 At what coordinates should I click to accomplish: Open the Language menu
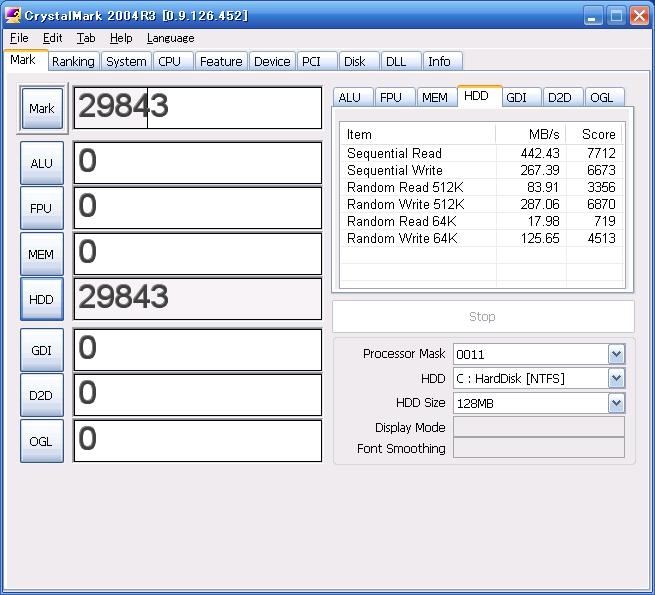click(x=170, y=38)
